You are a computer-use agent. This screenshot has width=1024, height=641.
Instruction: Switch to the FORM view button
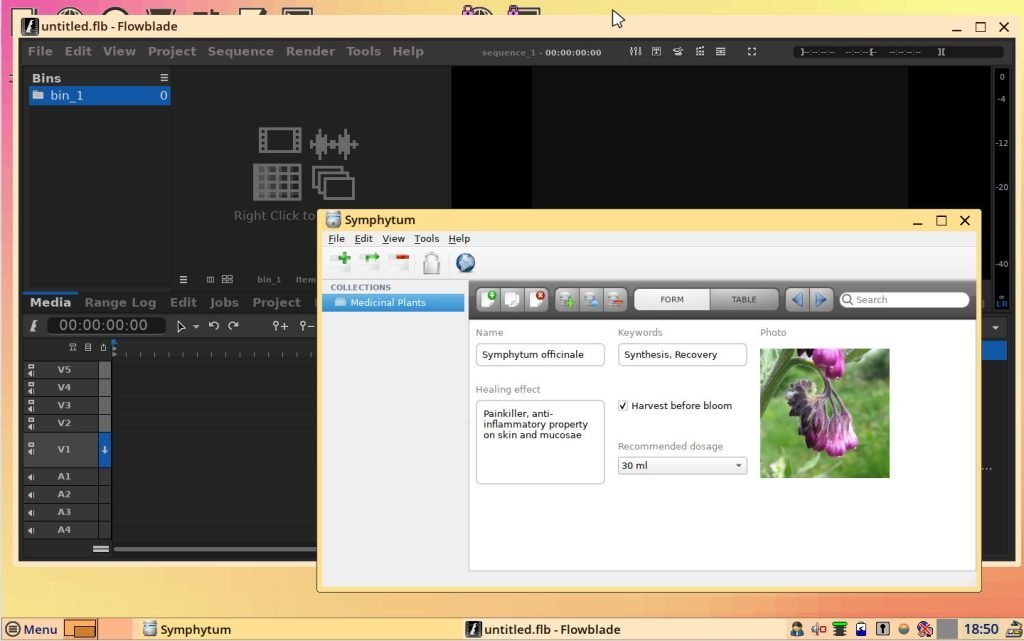pyautogui.click(x=672, y=300)
